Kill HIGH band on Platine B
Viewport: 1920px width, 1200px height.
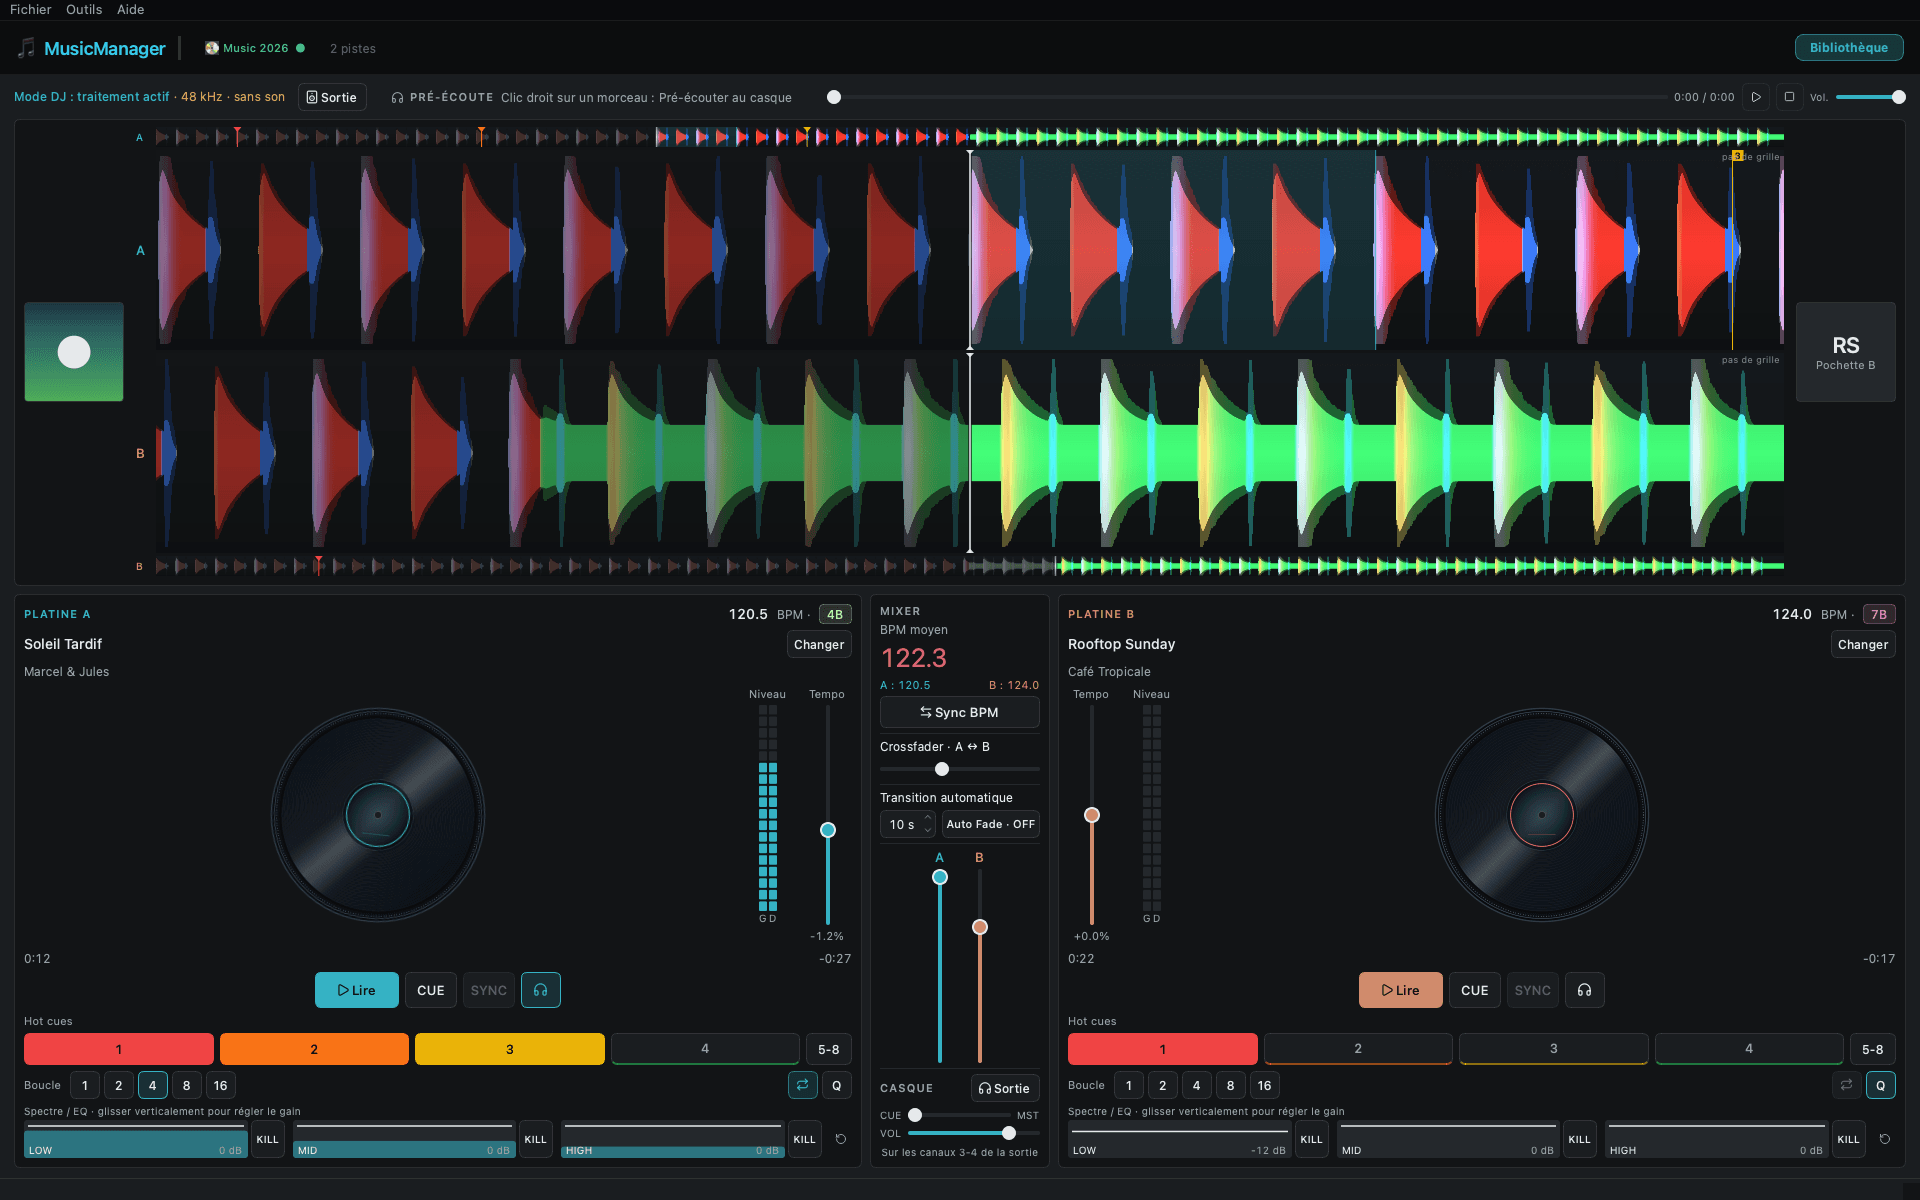(x=1848, y=1139)
